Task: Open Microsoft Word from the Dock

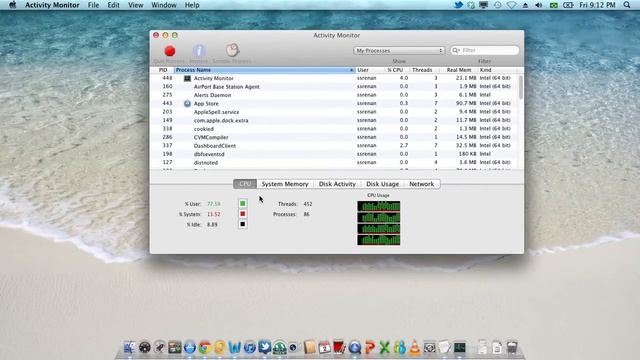Action: click(x=235, y=347)
